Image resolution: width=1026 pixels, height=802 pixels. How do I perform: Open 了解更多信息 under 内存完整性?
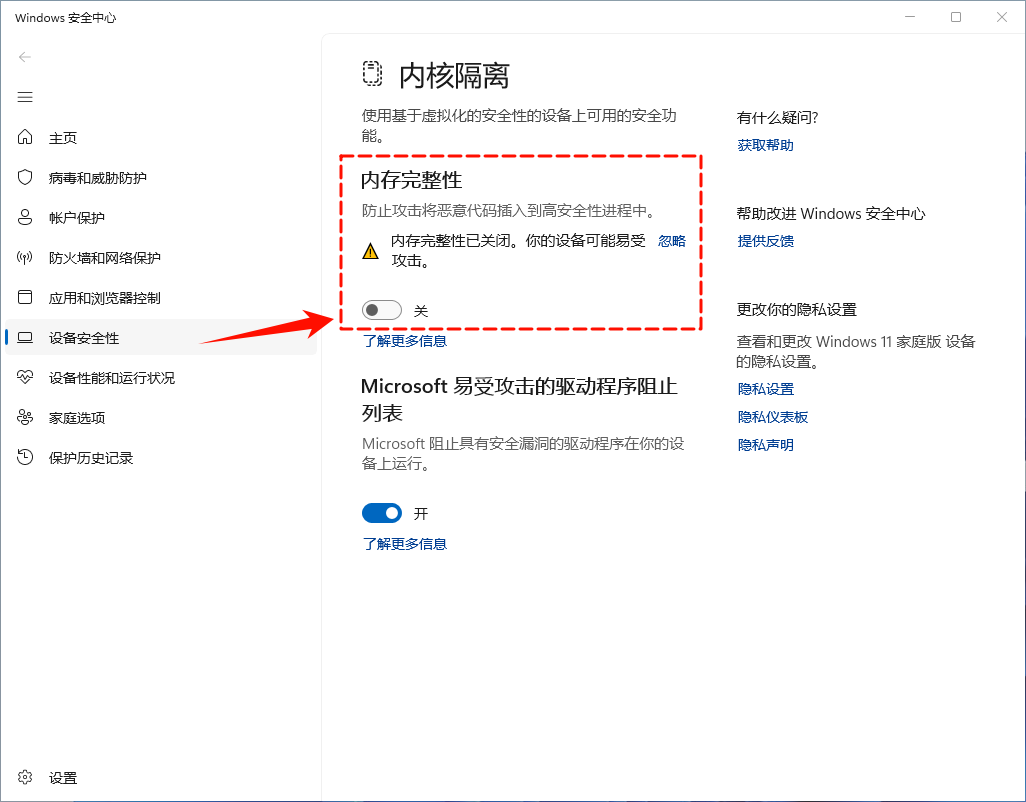coord(404,341)
